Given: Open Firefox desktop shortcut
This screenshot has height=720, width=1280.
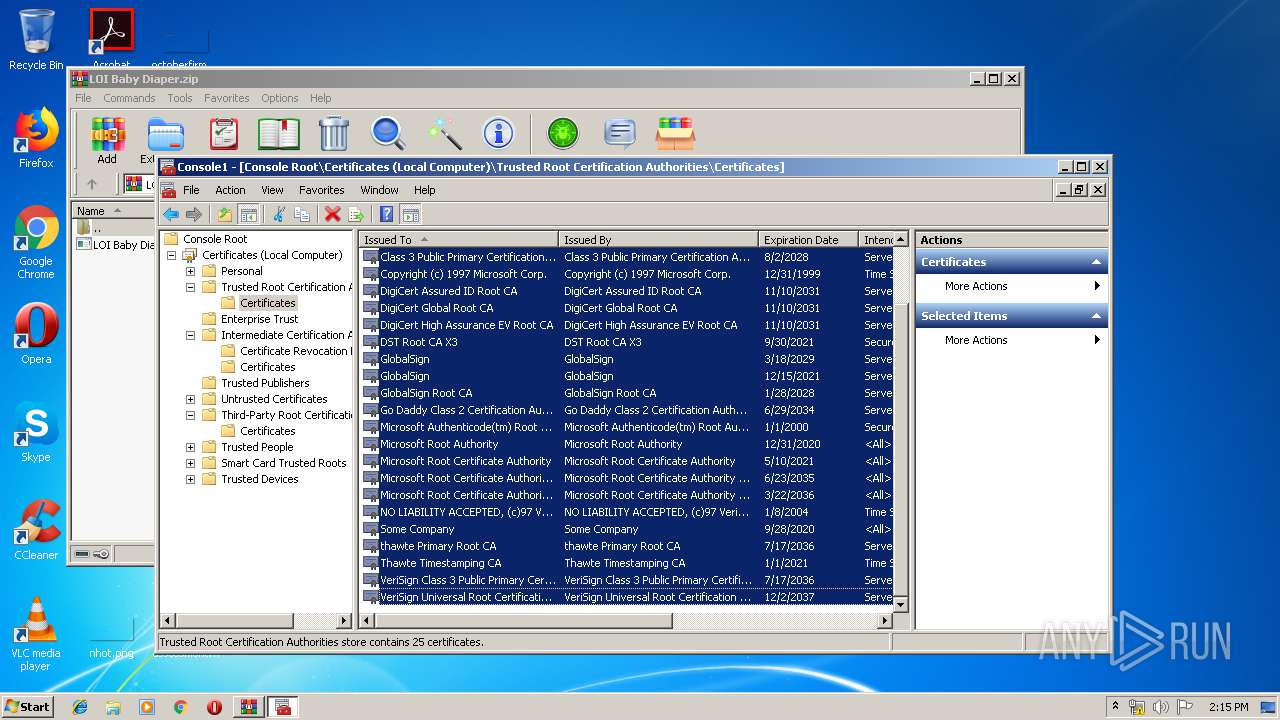Looking at the screenshot, I should 36,139.
